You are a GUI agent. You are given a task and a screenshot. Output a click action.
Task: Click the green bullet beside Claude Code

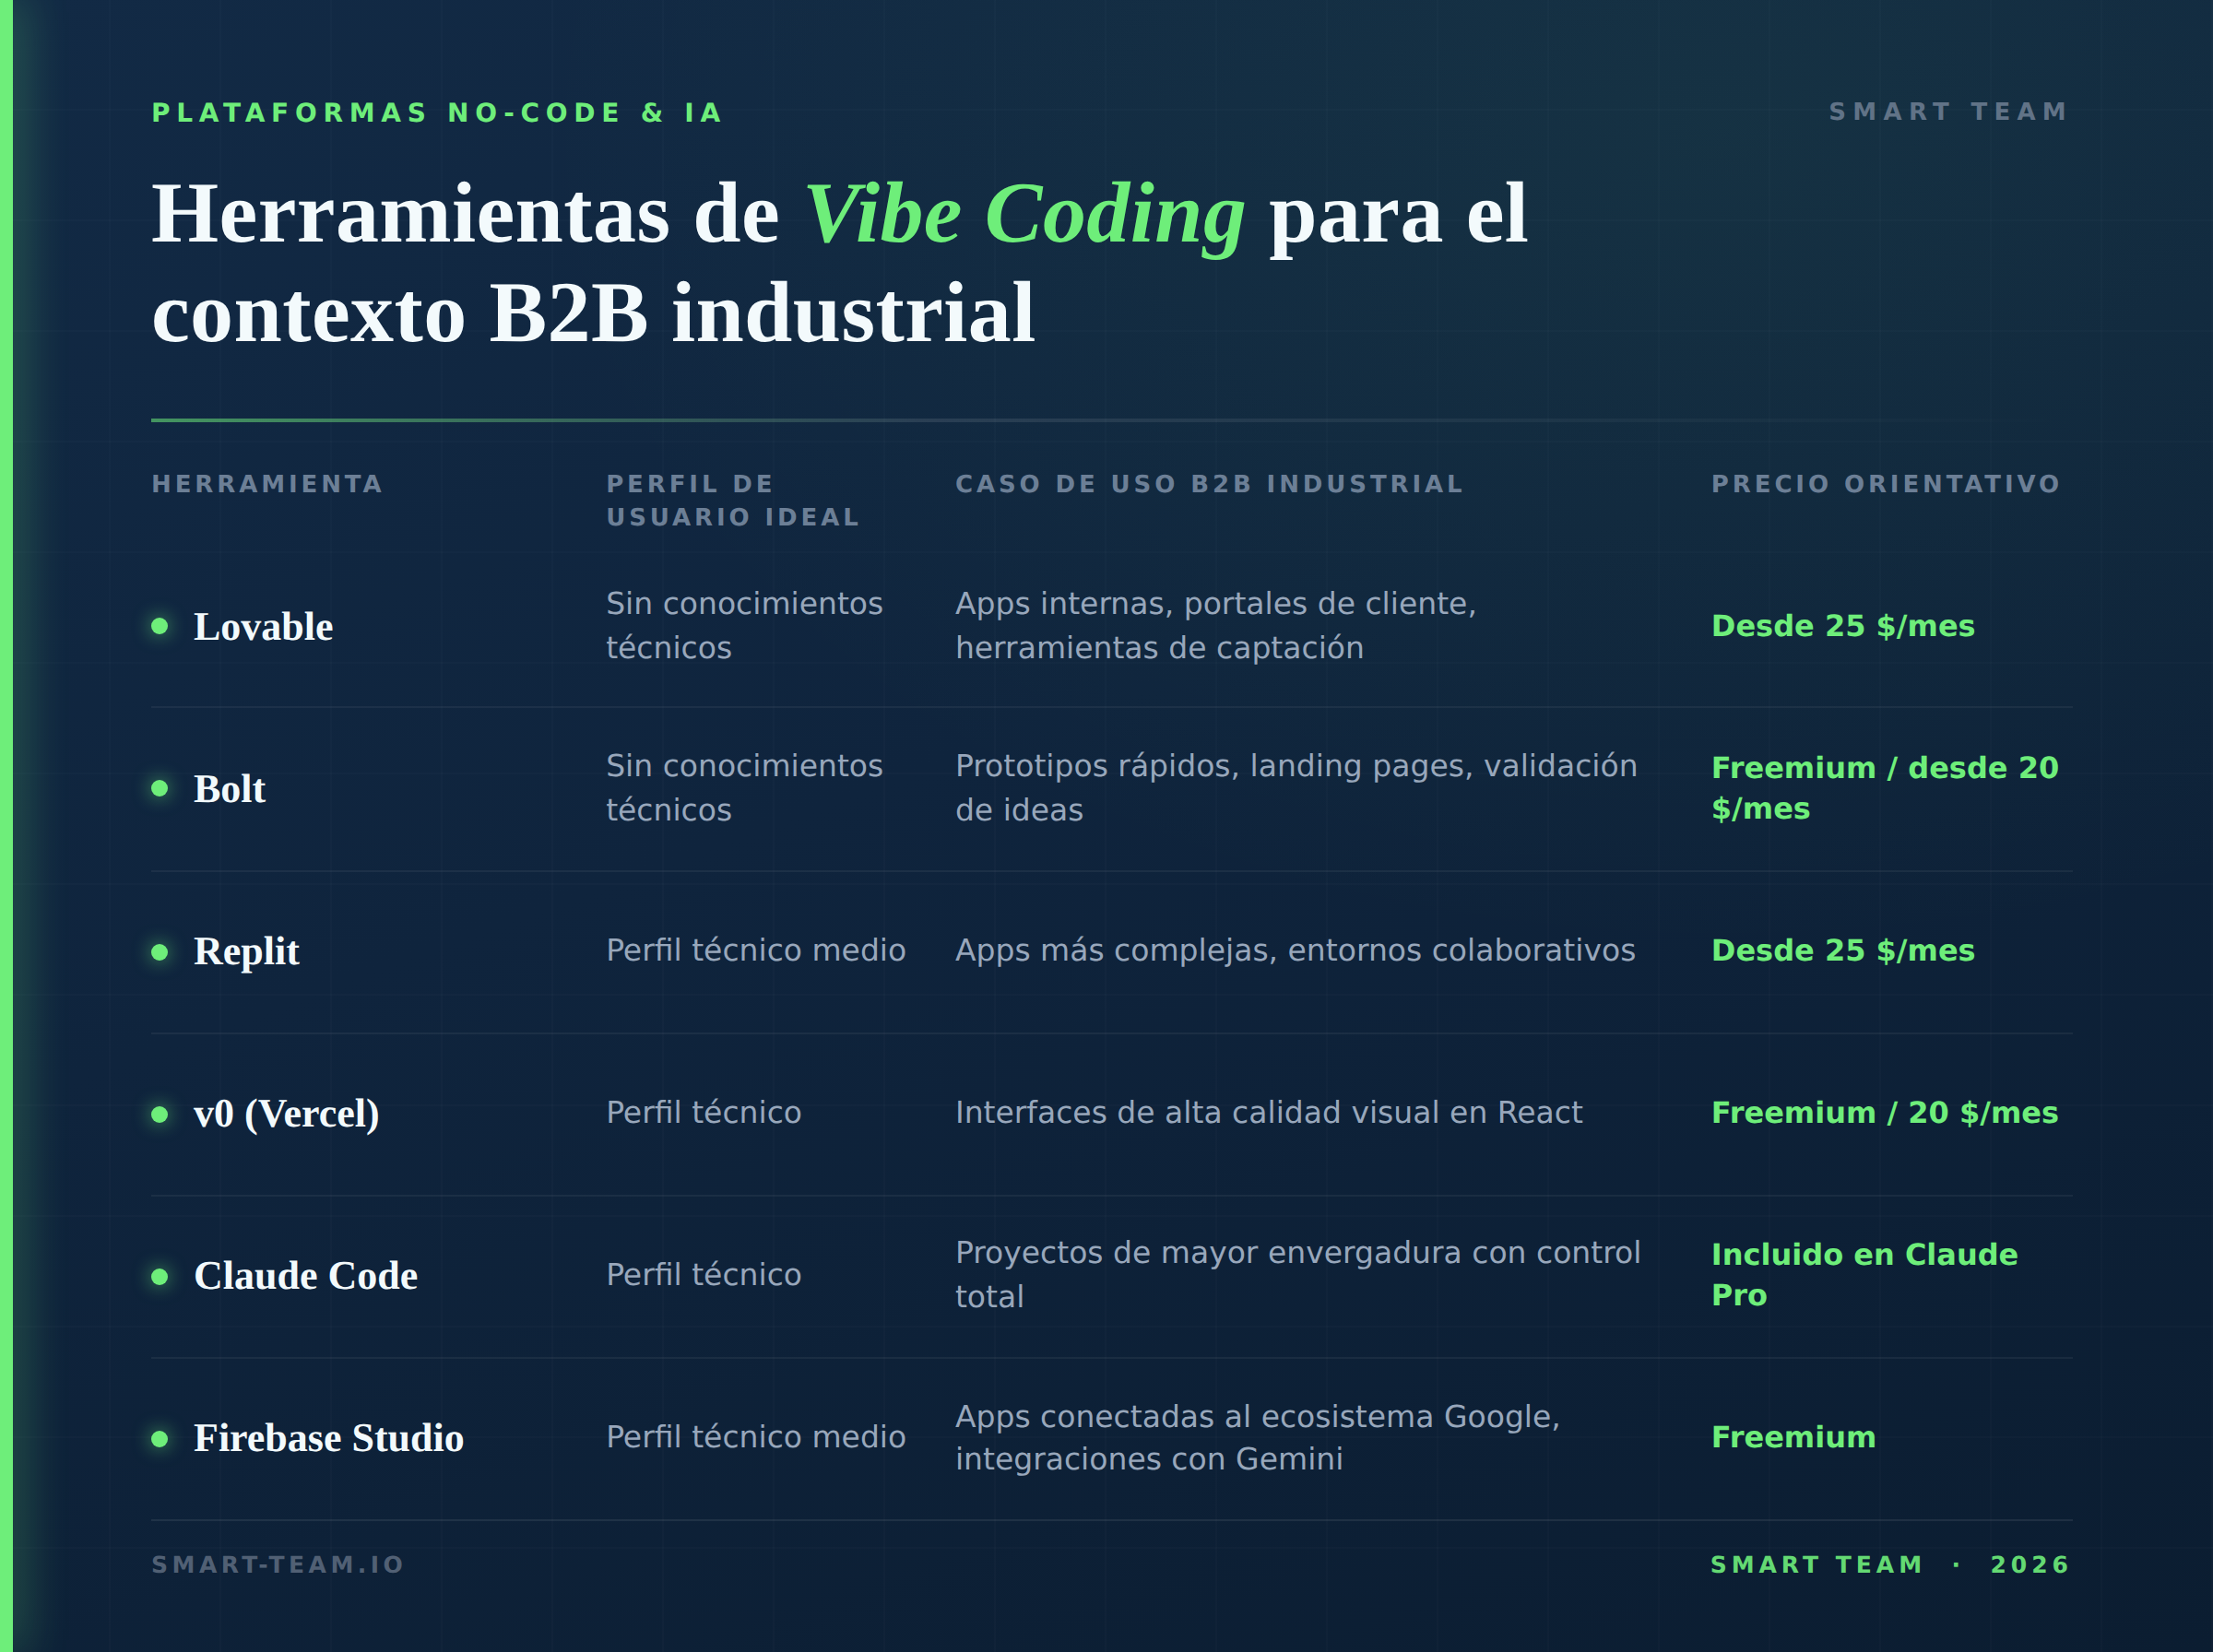159,1276
